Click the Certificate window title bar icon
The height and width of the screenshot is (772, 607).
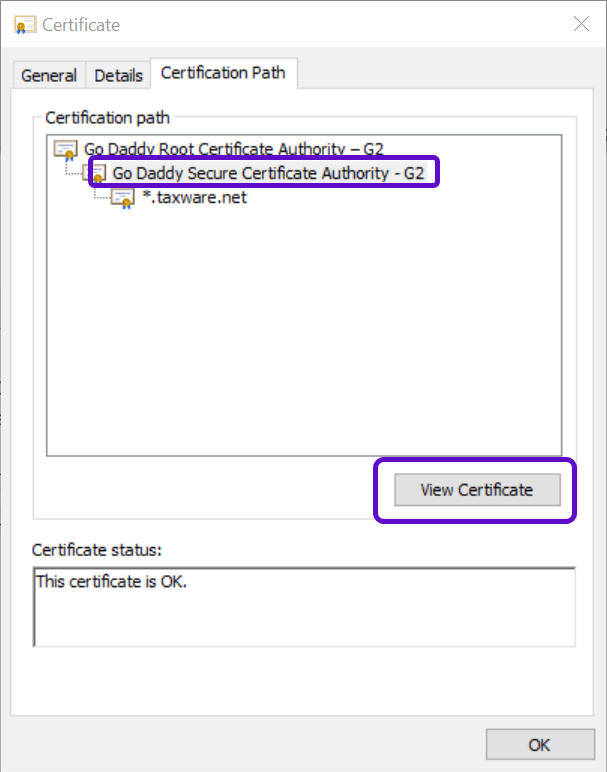24,24
